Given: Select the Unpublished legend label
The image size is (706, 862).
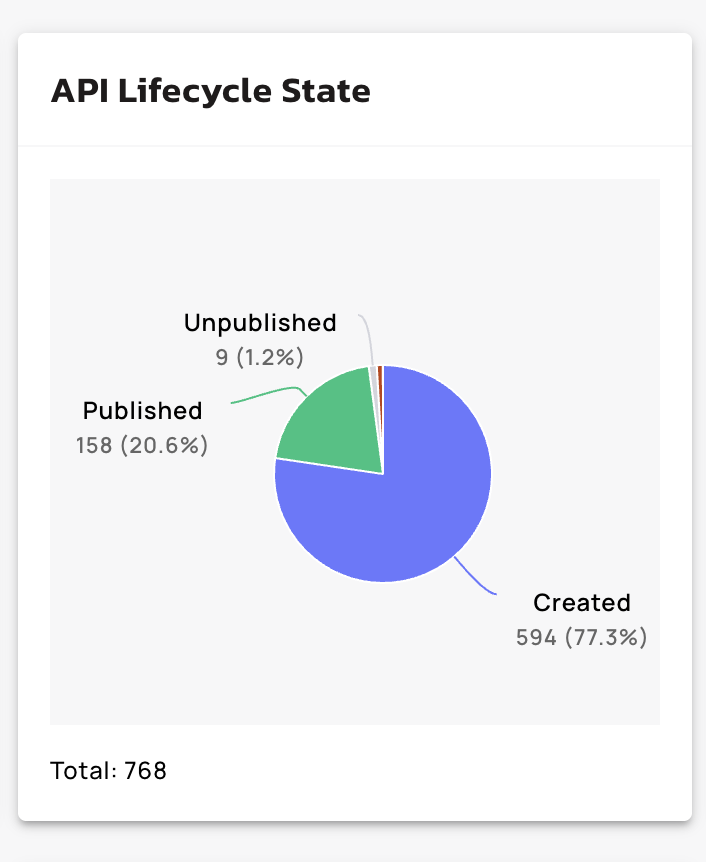Looking at the screenshot, I should pyautogui.click(x=260, y=323).
